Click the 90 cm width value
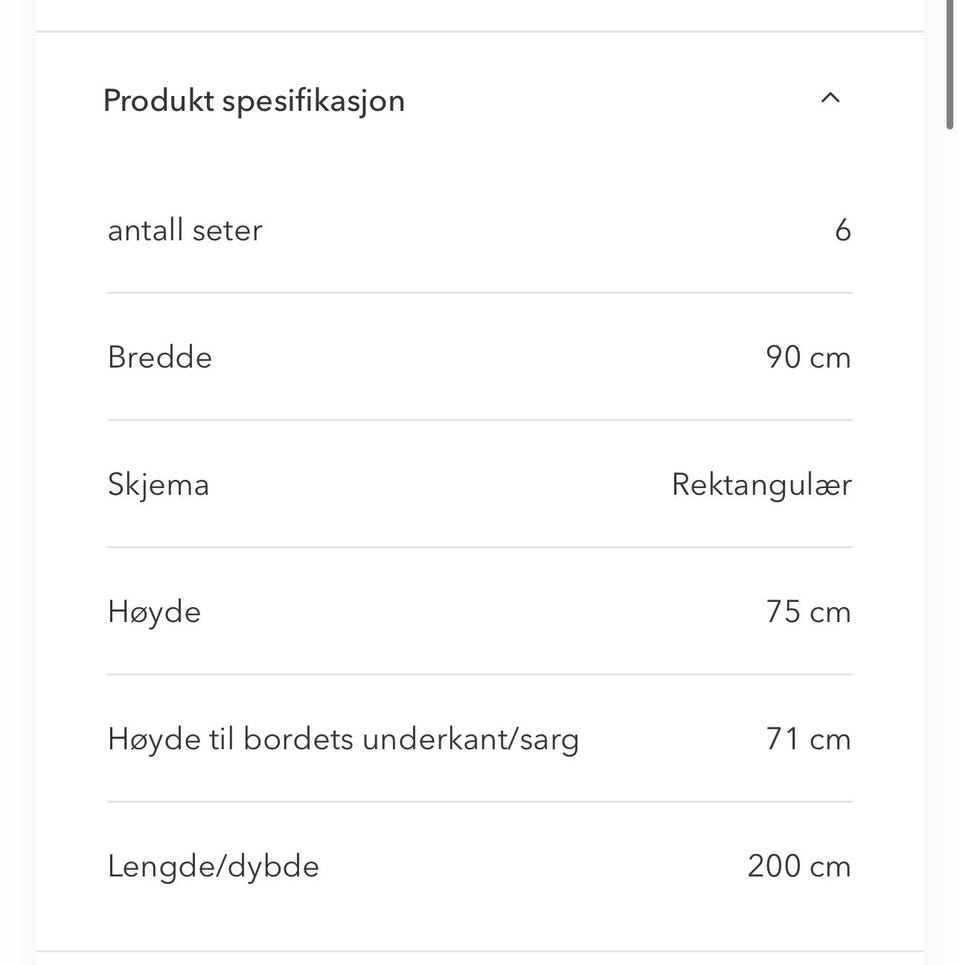 pos(808,358)
